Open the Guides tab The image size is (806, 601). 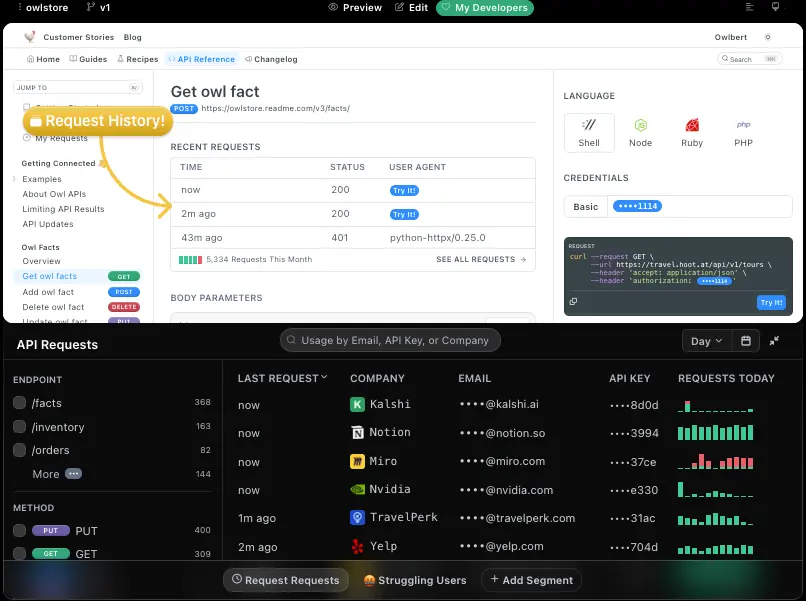pos(88,59)
